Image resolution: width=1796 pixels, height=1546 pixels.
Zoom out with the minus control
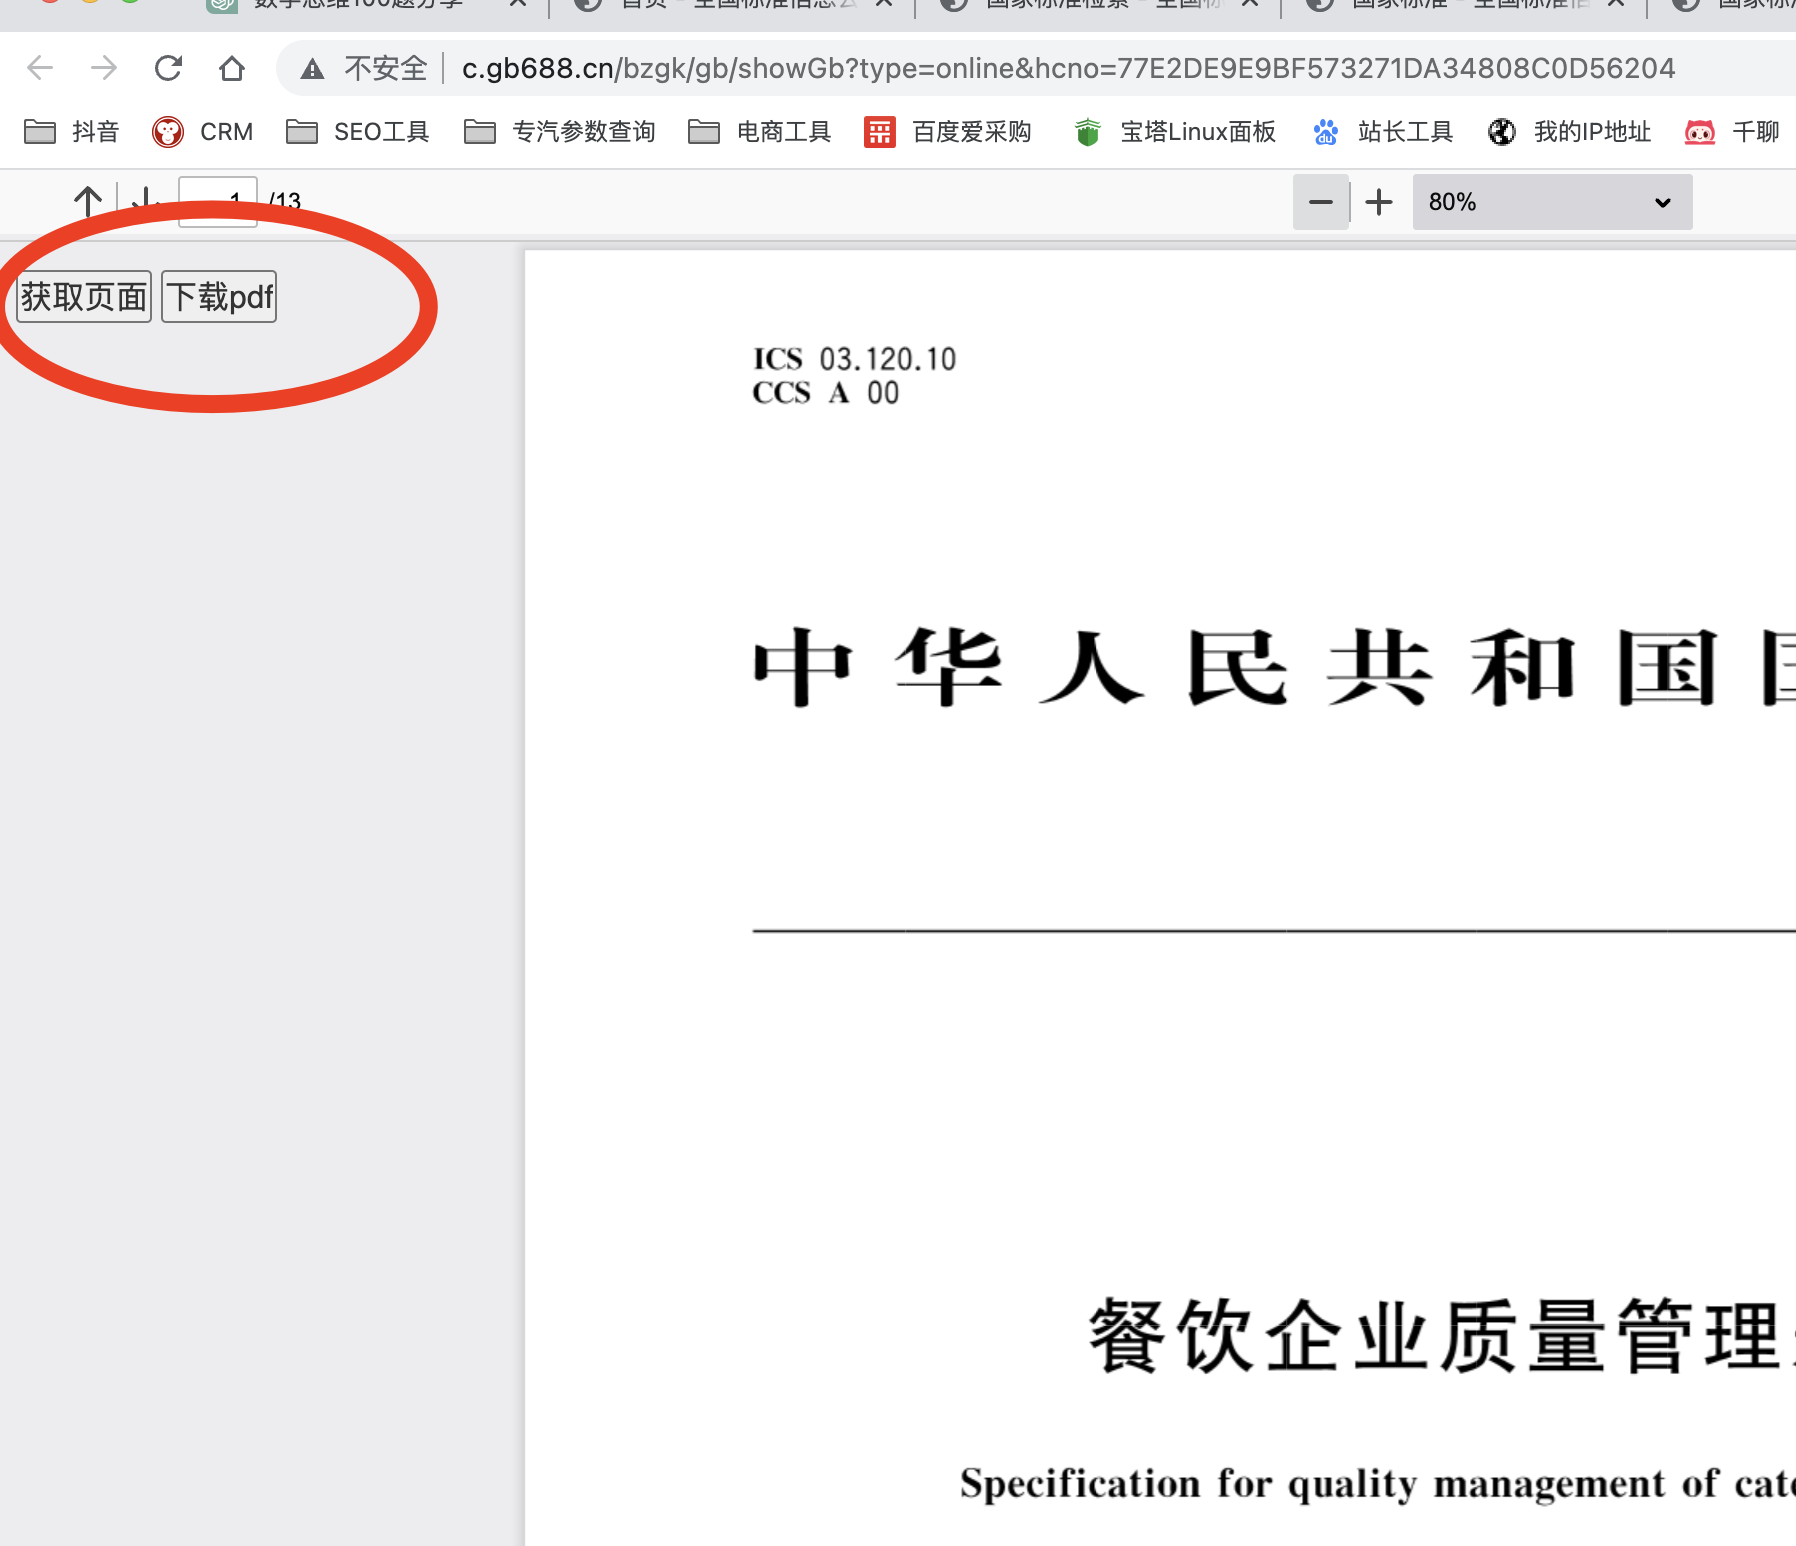pyautogui.click(x=1320, y=201)
